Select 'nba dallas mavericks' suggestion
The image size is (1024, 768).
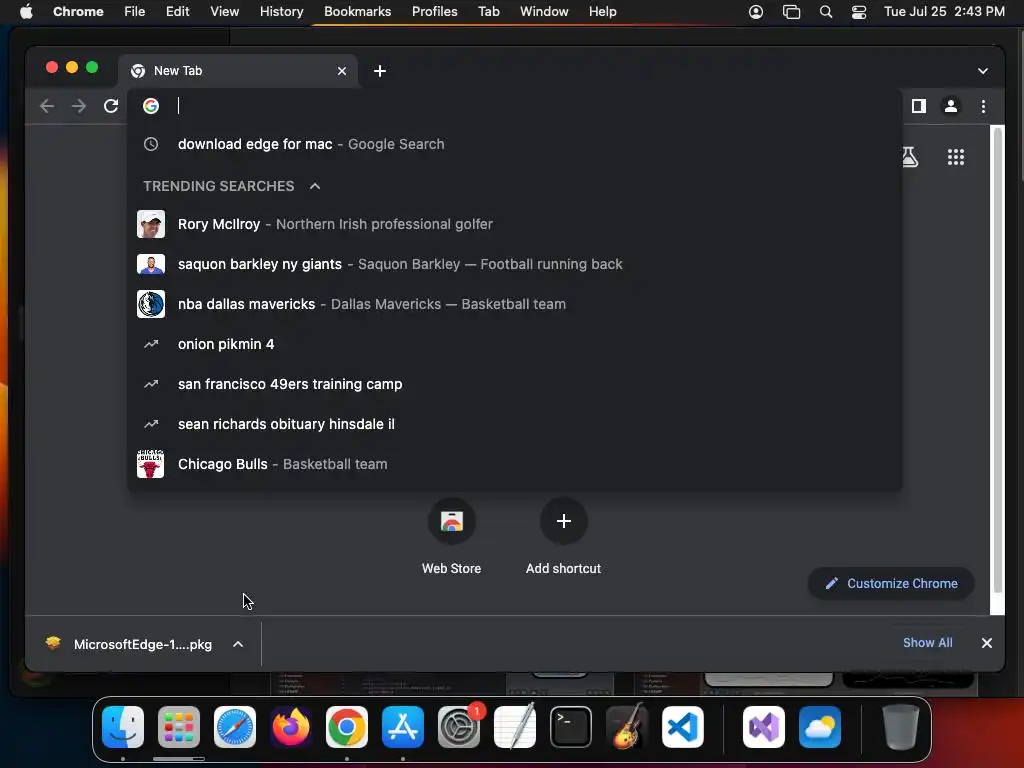pyautogui.click(x=515, y=304)
